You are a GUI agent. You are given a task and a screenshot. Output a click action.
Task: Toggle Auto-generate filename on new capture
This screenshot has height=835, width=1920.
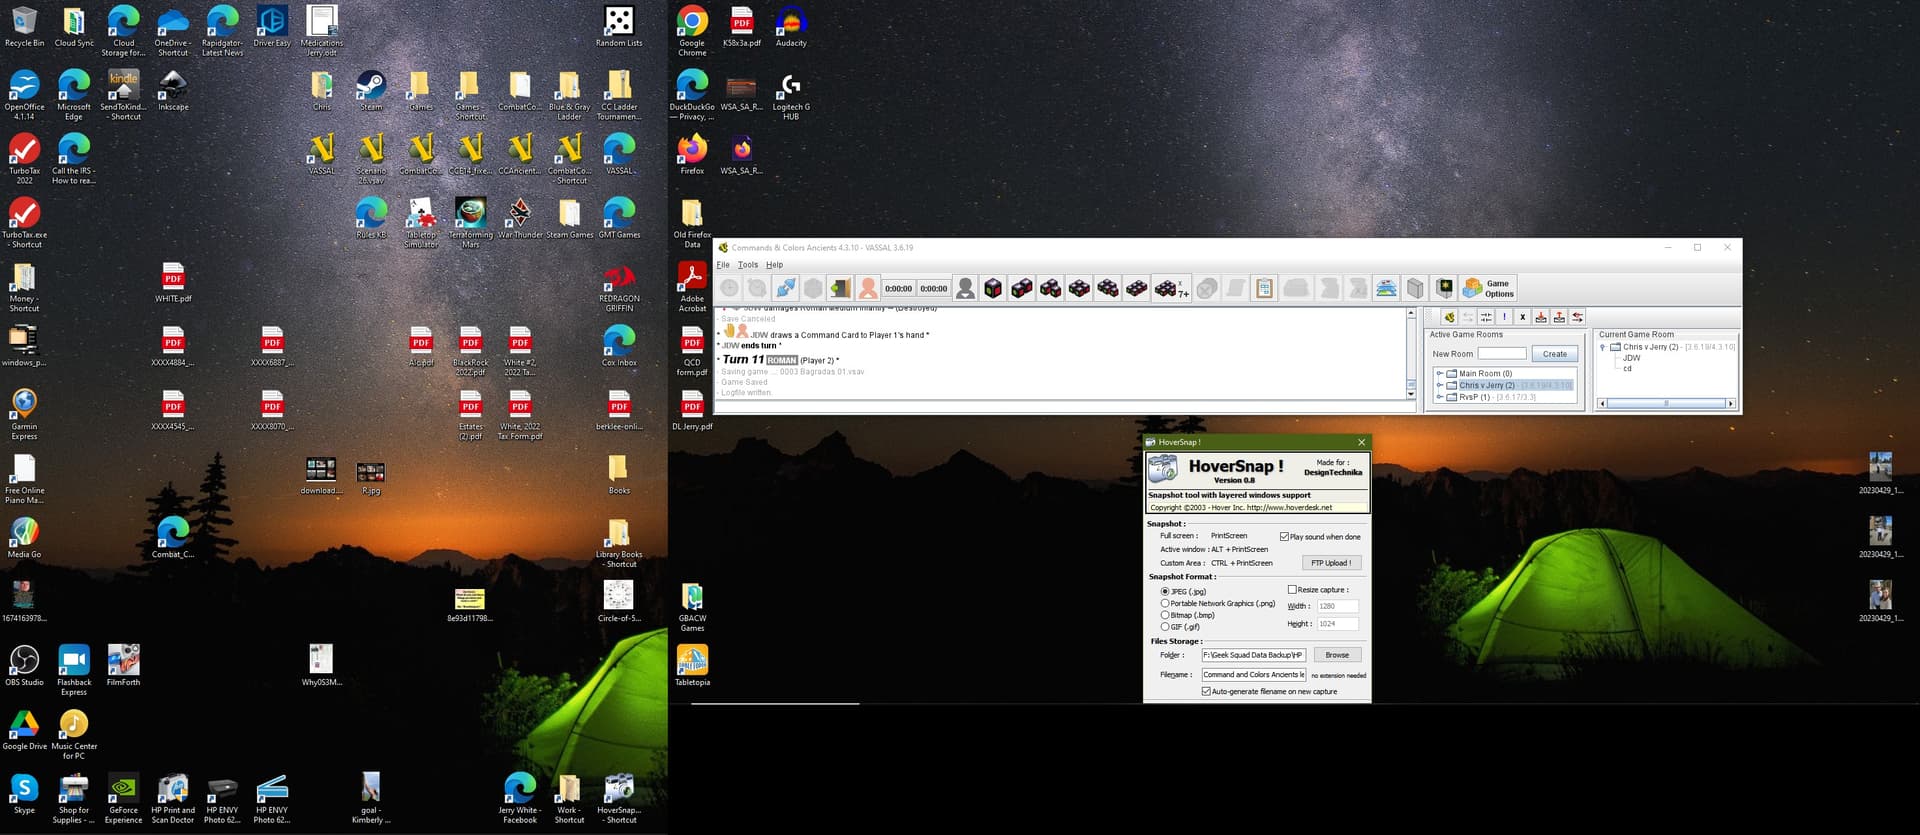[x=1206, y=691]
